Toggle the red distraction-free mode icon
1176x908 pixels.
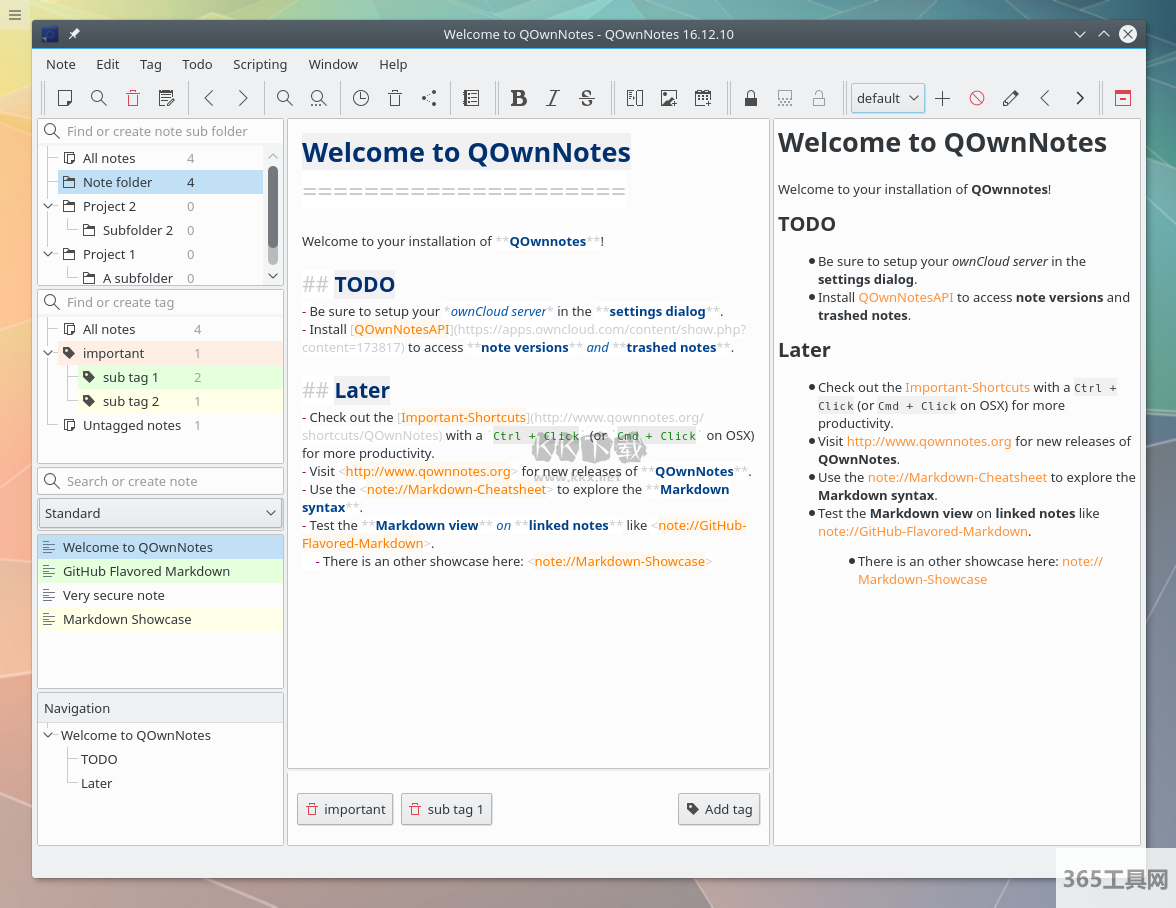pos(1123,98)
